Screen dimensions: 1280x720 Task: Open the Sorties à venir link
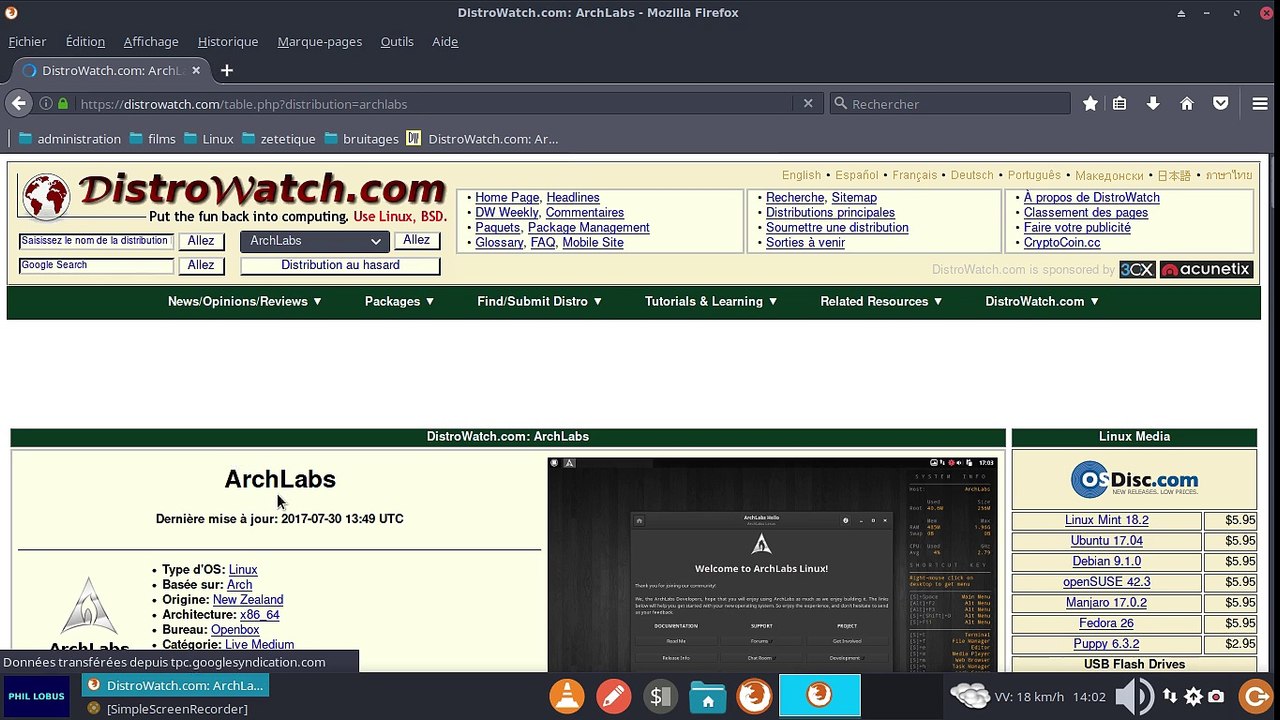click(805, 243)
